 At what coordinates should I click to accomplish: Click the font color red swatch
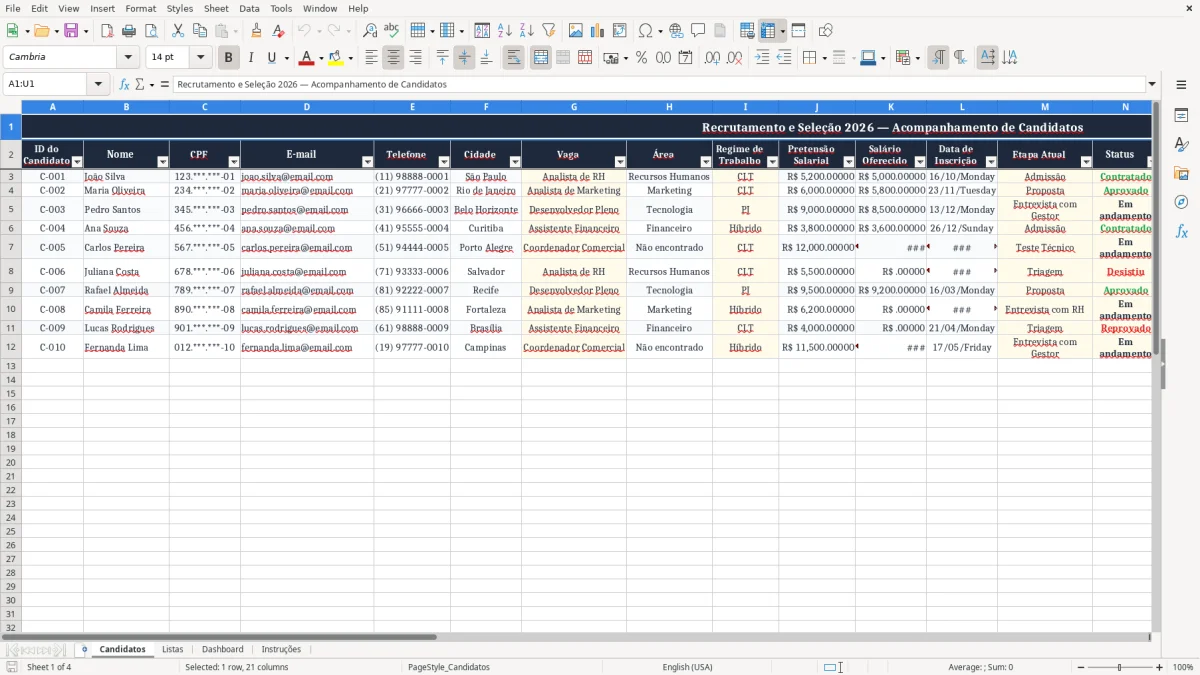pyautogui.click(x=307, y=58)
